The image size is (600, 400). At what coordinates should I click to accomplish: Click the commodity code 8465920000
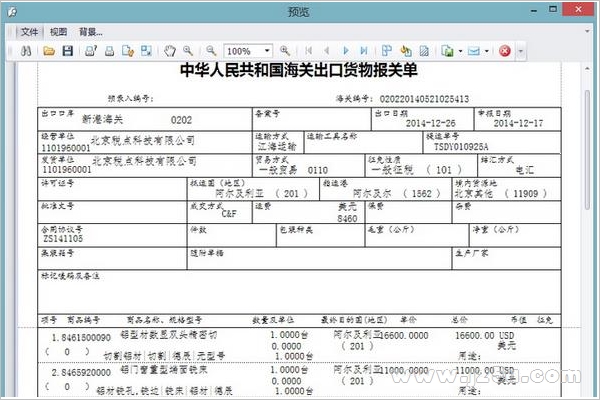point(86,372)
